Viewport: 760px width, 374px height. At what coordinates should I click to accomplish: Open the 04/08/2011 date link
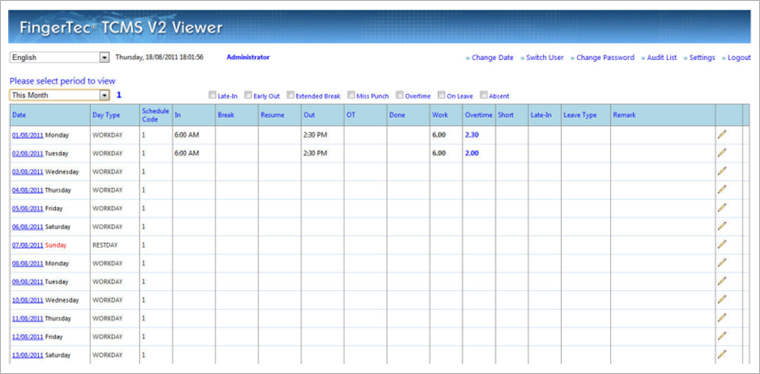(x=28, y=190)
